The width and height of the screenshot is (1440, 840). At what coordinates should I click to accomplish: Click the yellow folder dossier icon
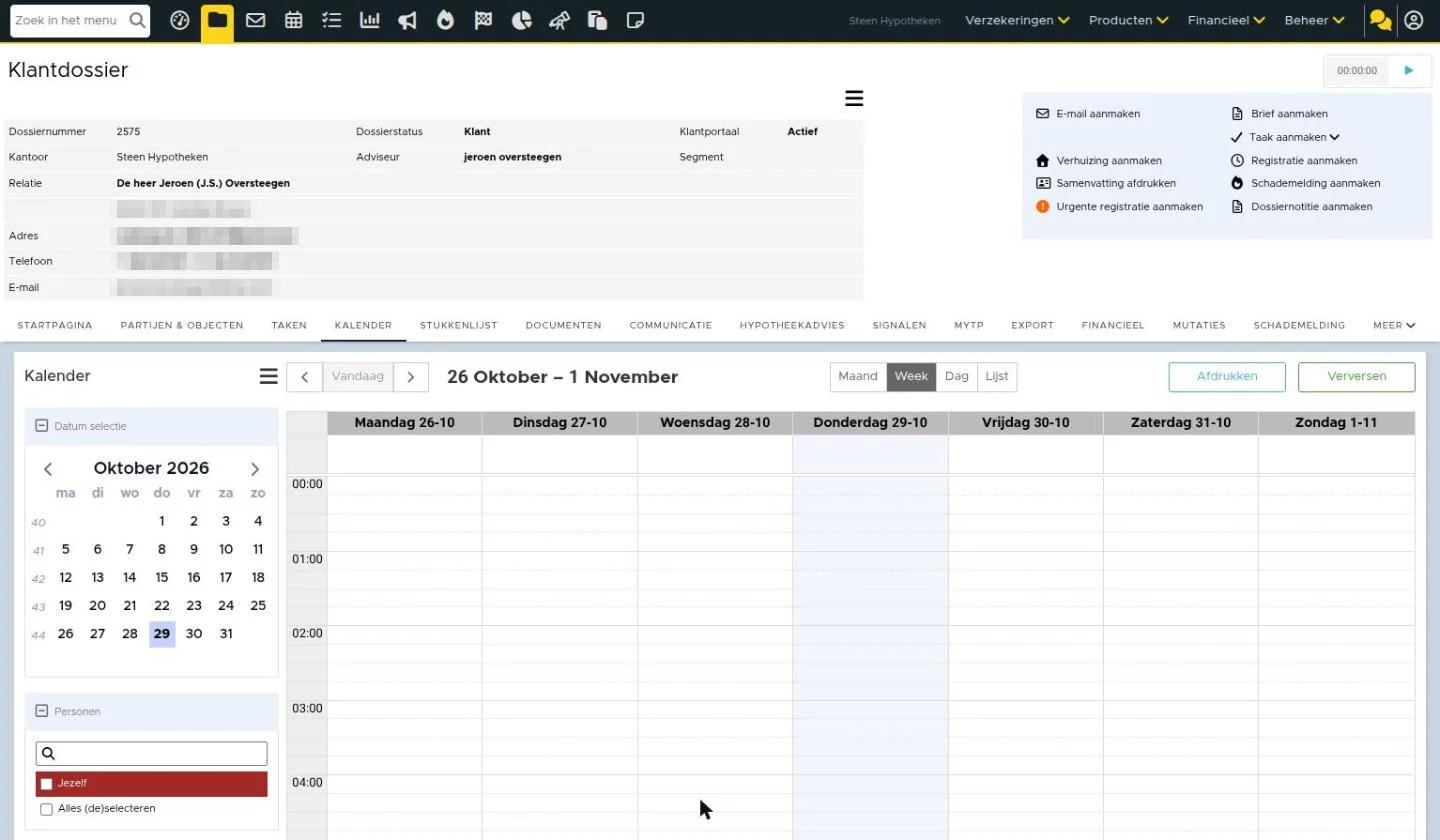click(x=217, y=21)
